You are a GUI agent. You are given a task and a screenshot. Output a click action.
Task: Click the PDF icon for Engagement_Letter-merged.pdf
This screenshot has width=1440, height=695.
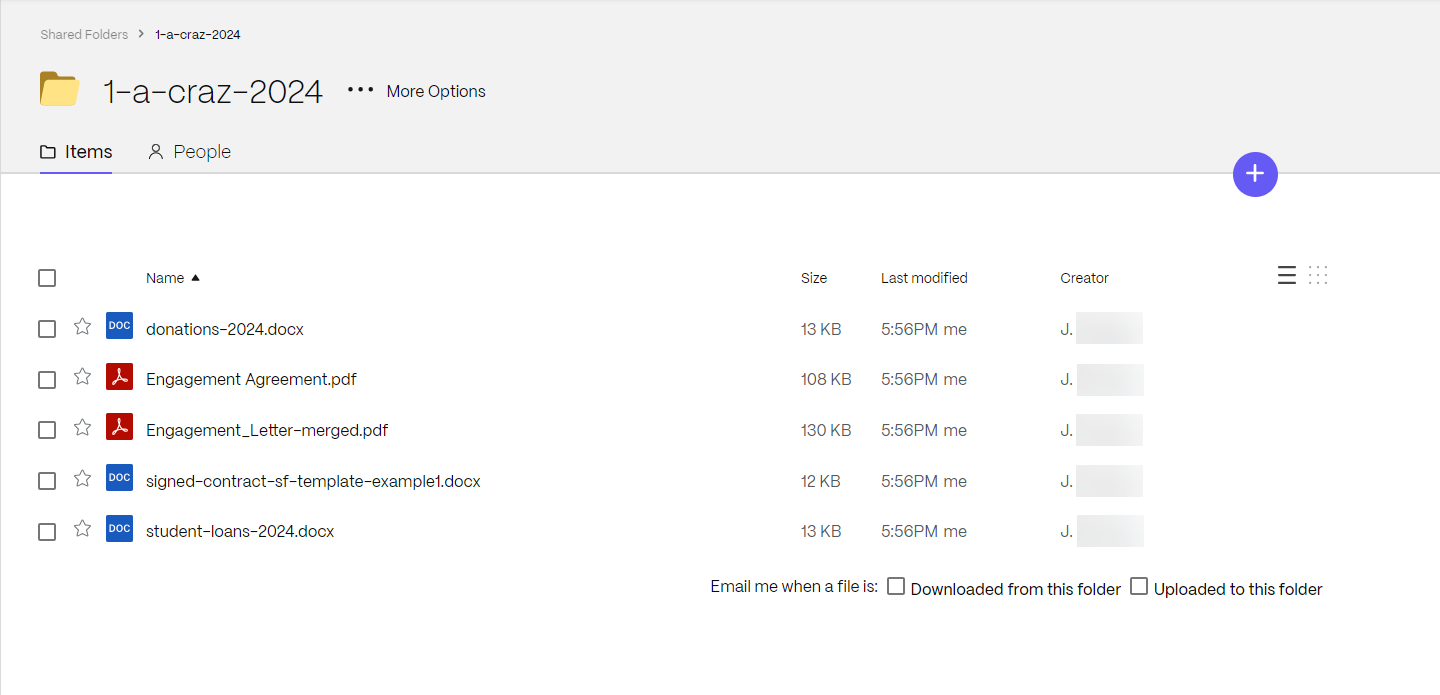119,427
